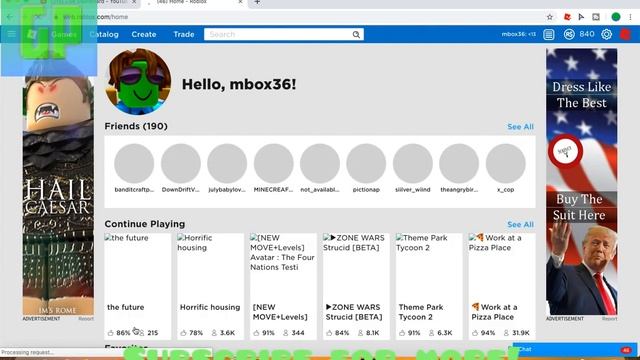Open the Work at a Pizza Place card

pos(502,286)
